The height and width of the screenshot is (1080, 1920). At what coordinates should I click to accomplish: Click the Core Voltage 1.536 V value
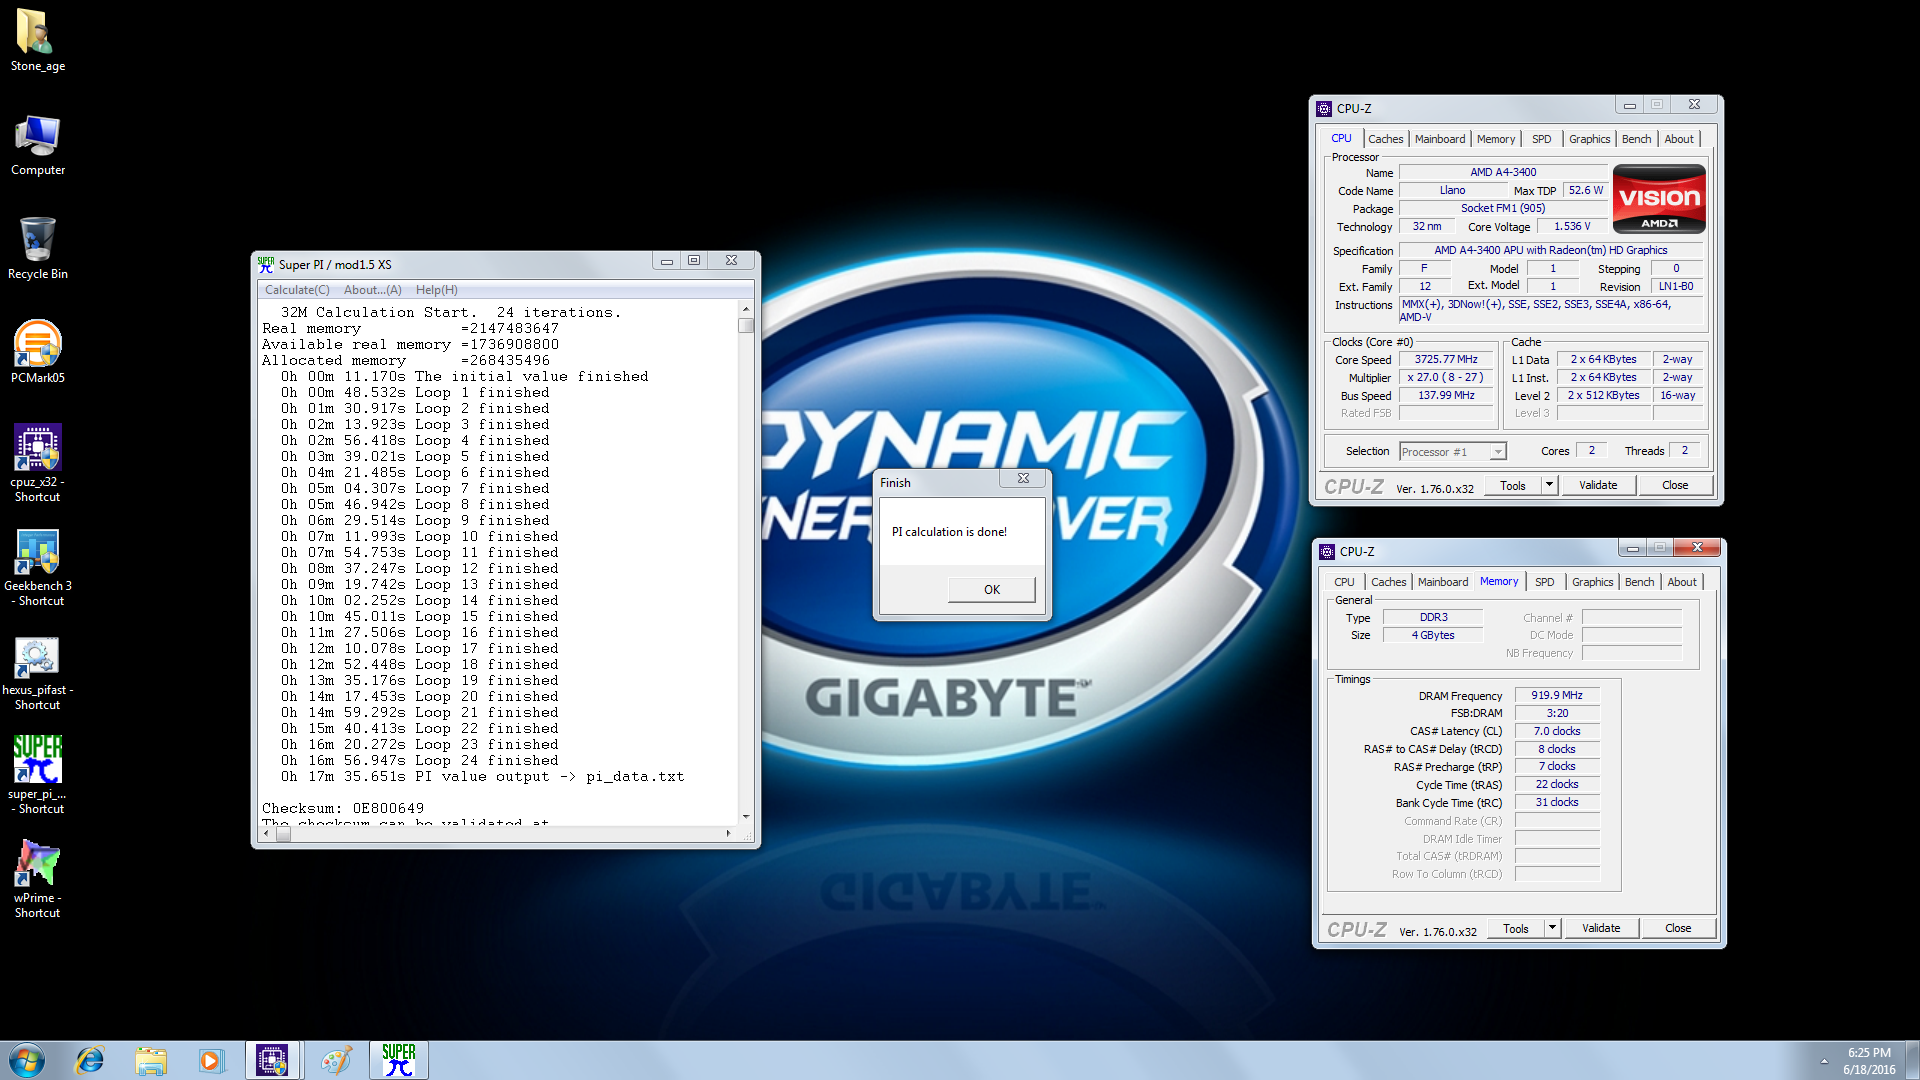click(x=1571, y=226)
